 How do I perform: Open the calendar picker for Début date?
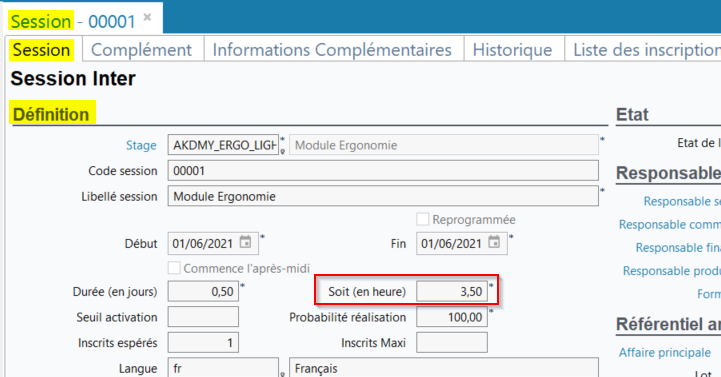pyautogui.click(x=246, y=242)
